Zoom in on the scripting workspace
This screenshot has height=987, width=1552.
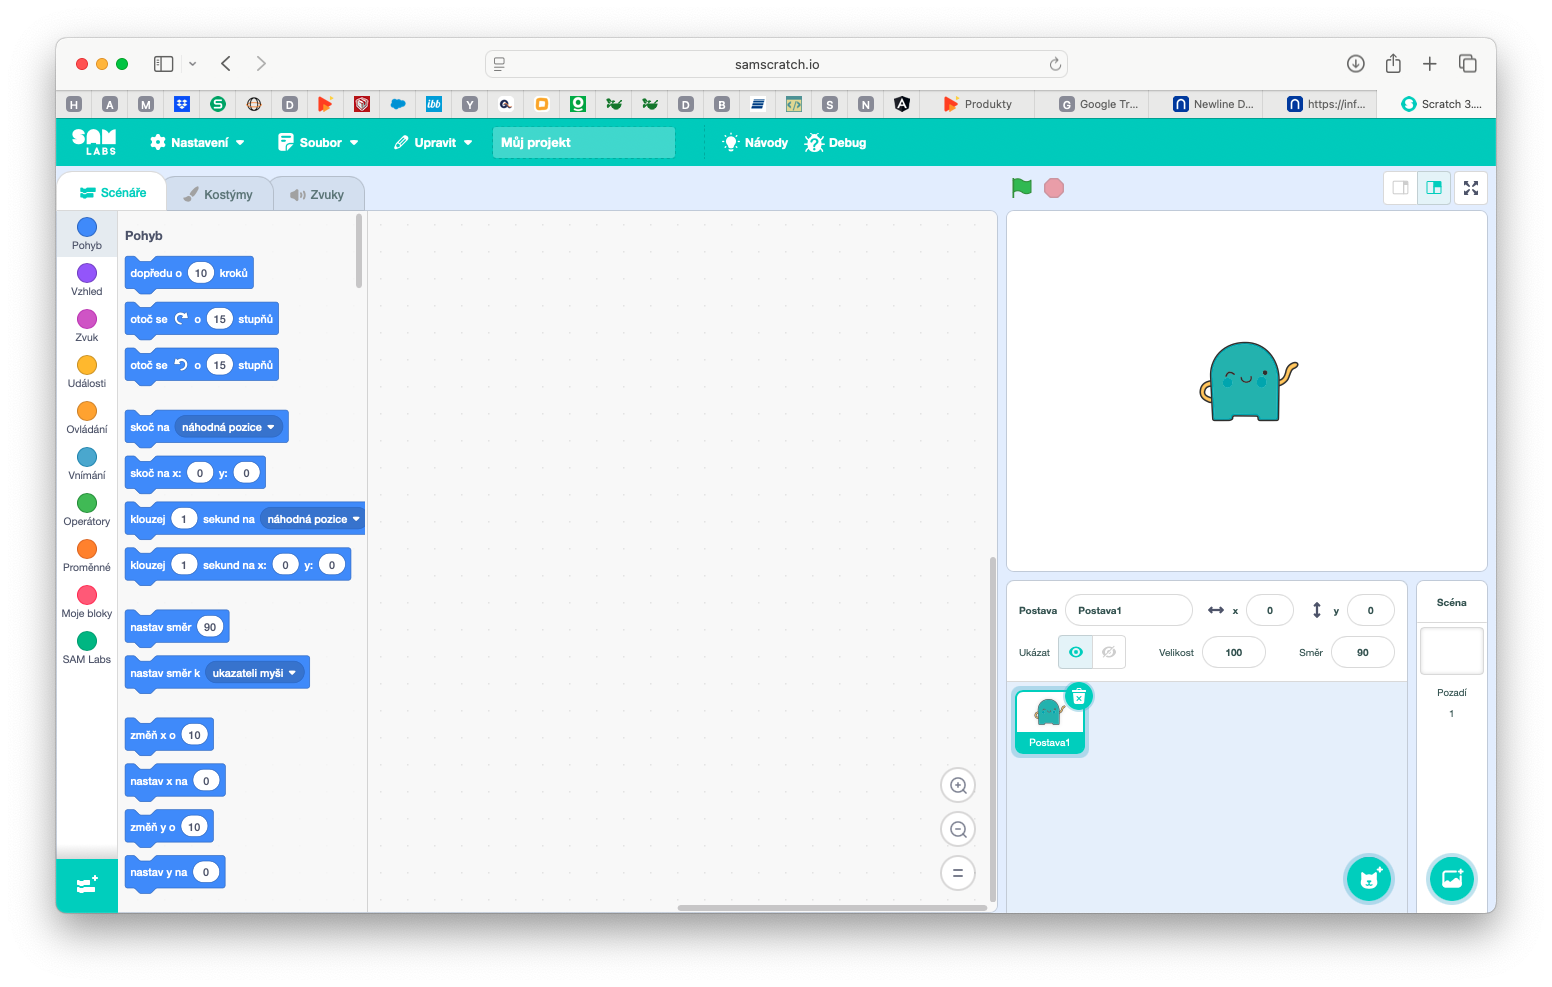(957, 786)
